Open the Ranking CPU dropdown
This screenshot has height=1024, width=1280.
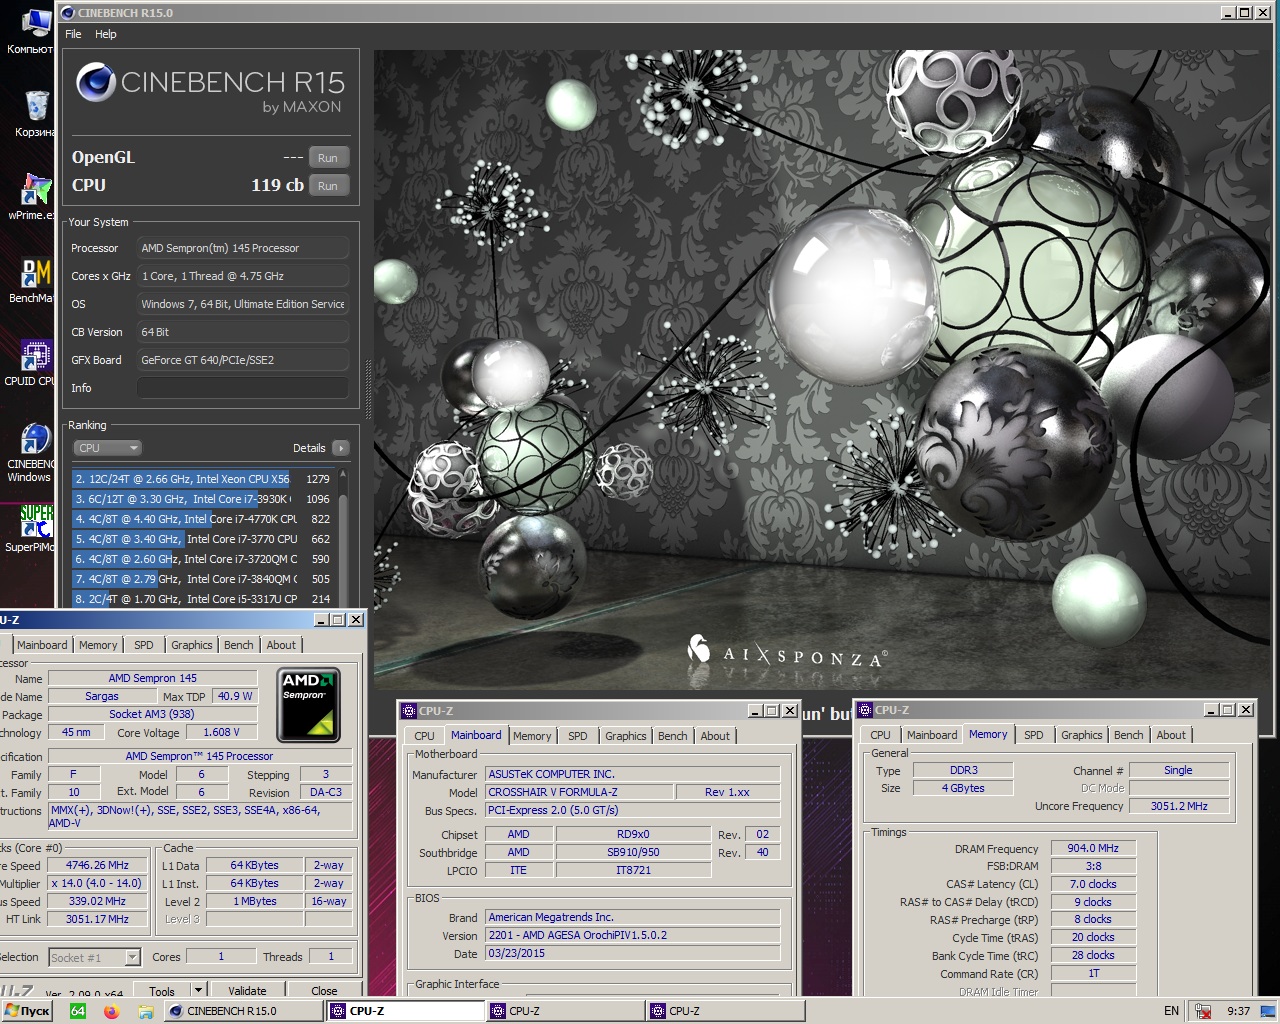[x=107, y=448]
